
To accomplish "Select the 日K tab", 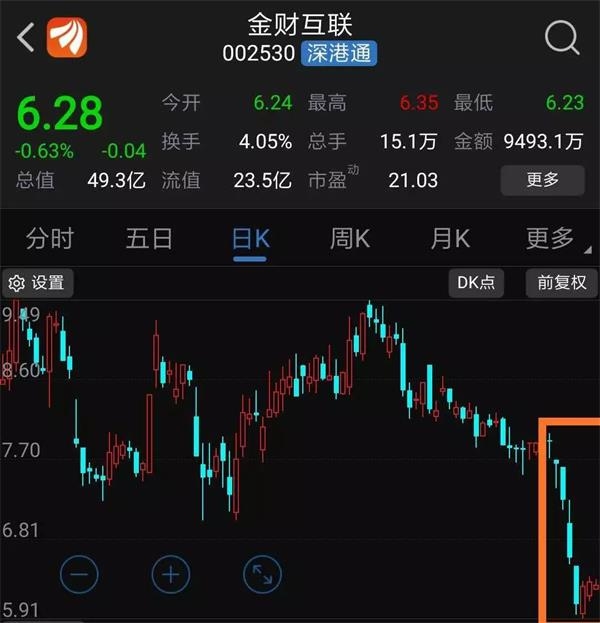I will click(250, 239).
